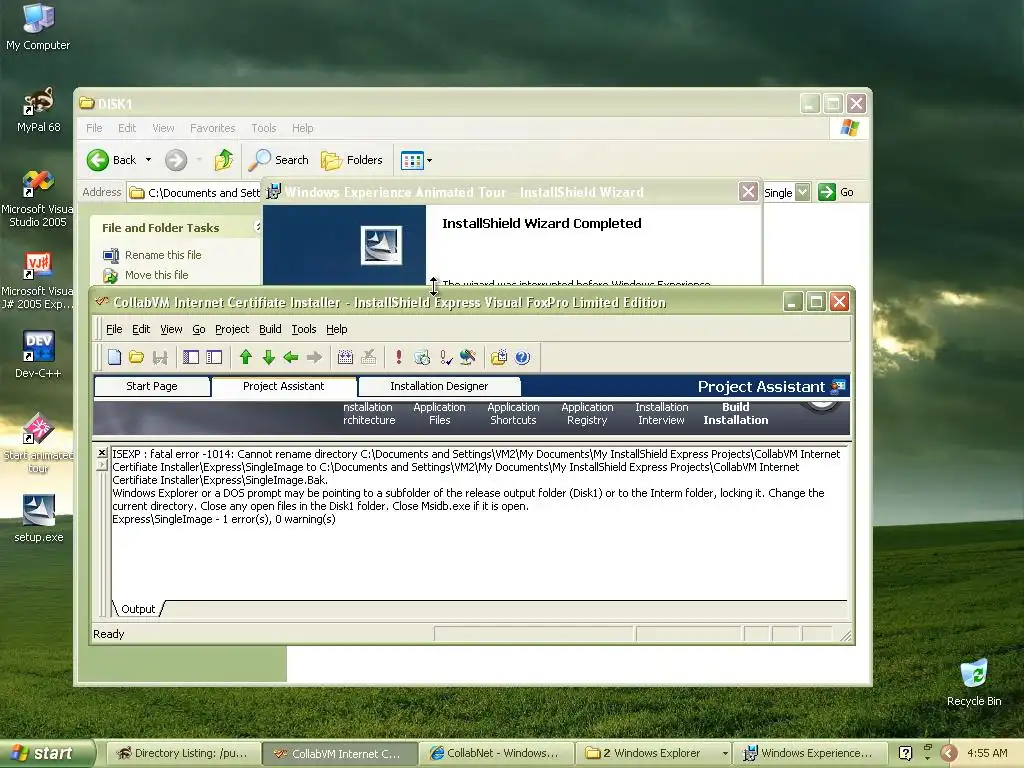Go to Installation Architecture step
Screen dimensions: 1024x768
pyautogui.click(x=369, y=413)
